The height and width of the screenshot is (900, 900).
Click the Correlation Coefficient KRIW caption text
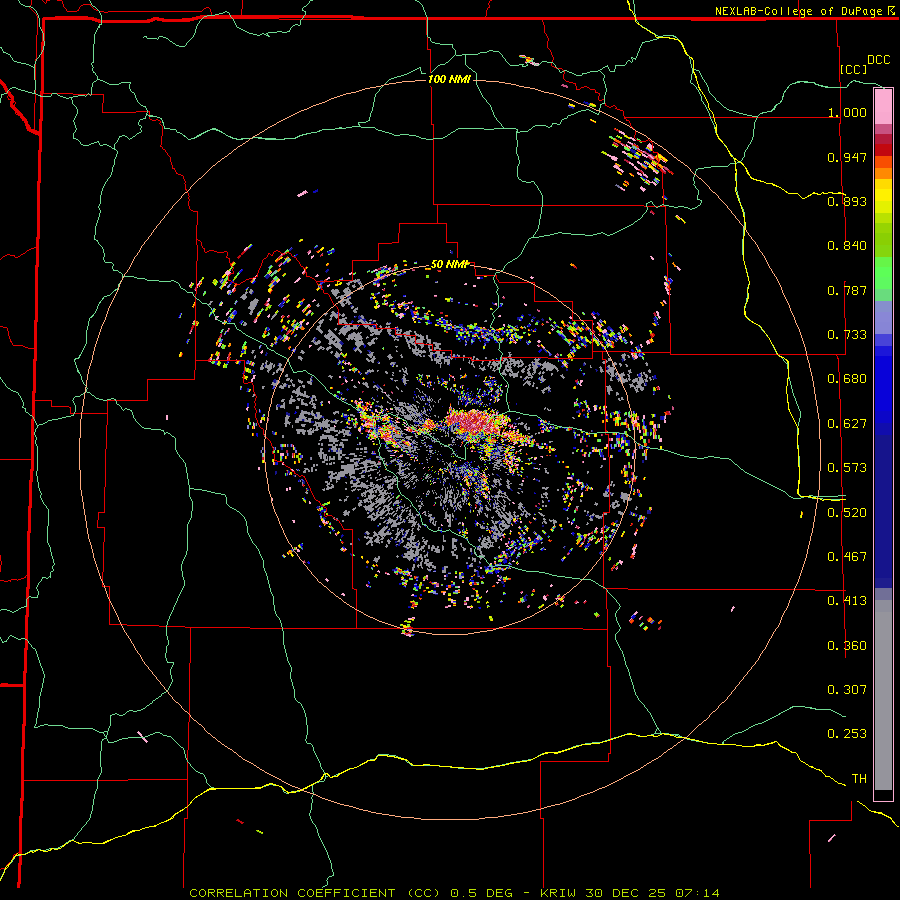454,893
